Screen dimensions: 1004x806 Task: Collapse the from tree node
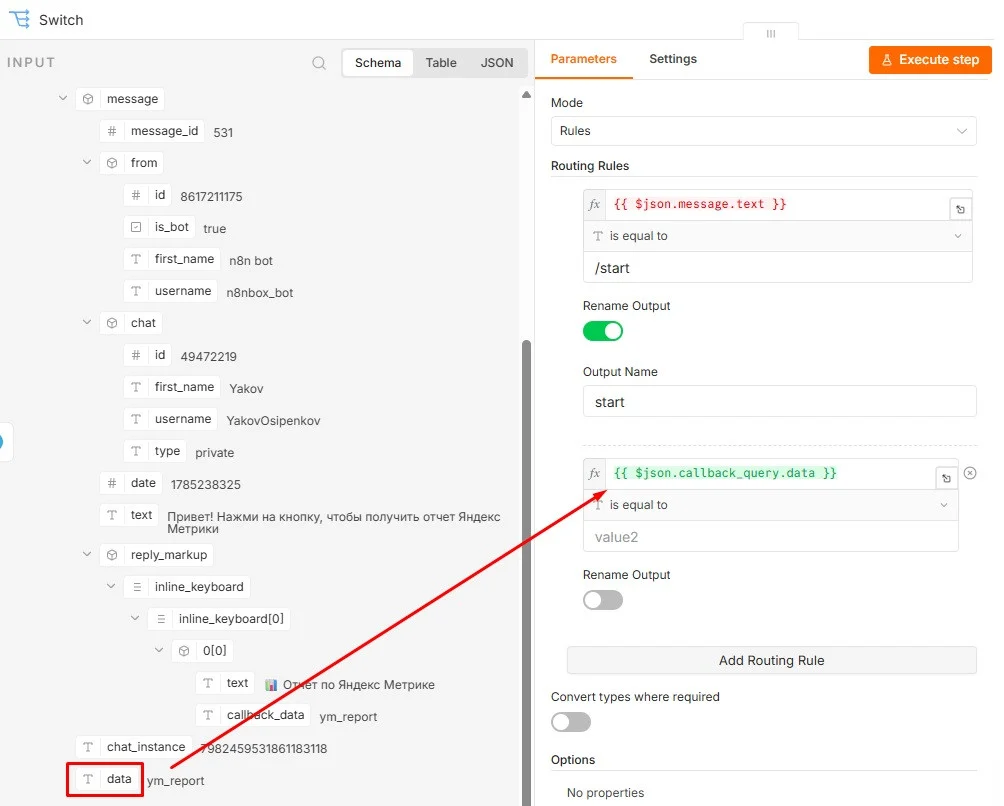[x=87, y=162]
